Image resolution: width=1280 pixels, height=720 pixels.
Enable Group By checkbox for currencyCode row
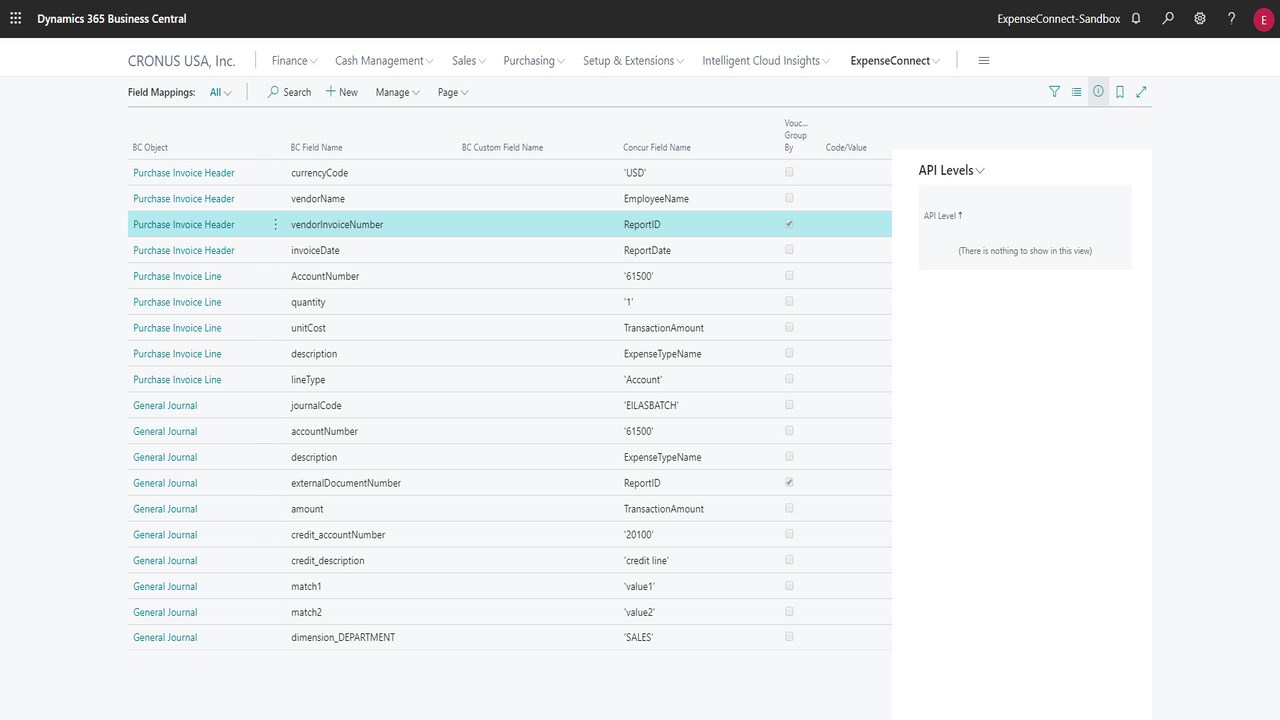(789, 172)
